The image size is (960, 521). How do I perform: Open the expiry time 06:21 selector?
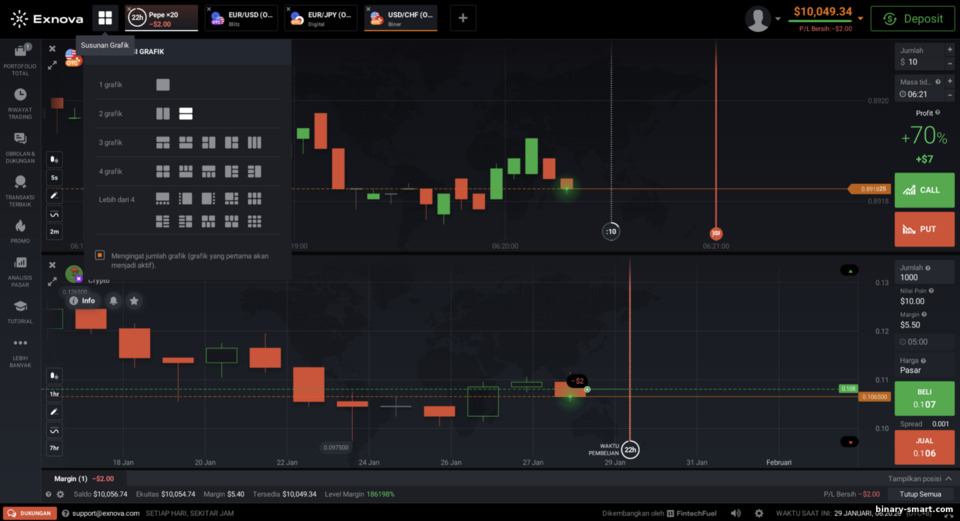pos(920,88)
